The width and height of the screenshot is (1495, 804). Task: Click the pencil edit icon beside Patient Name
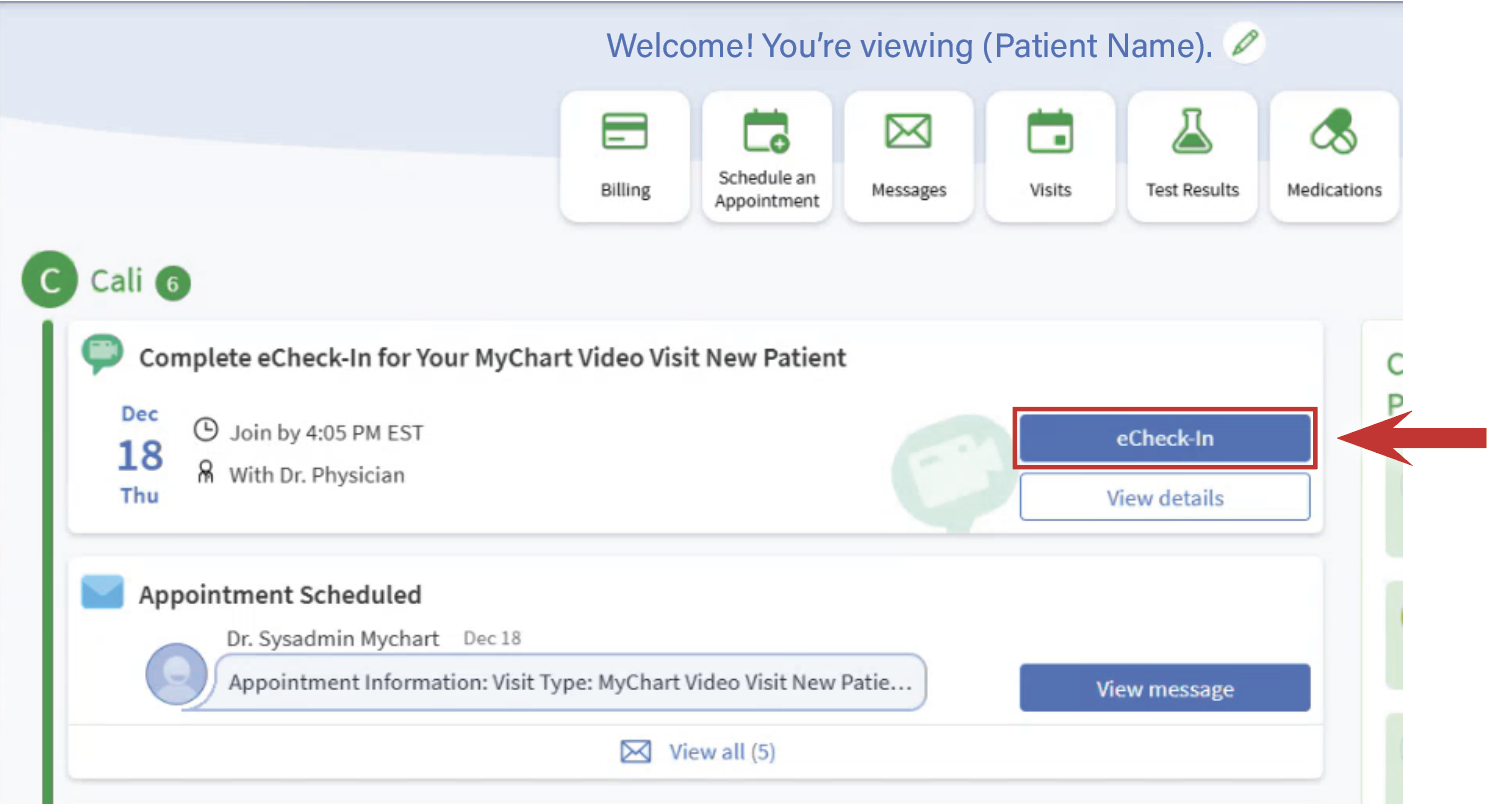click(1243, 44)
